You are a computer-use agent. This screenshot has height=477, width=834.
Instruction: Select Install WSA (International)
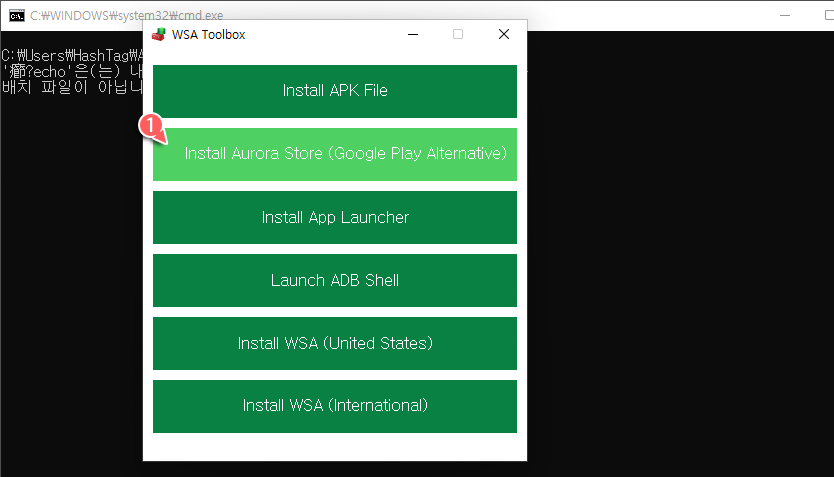tap(335, 406)
